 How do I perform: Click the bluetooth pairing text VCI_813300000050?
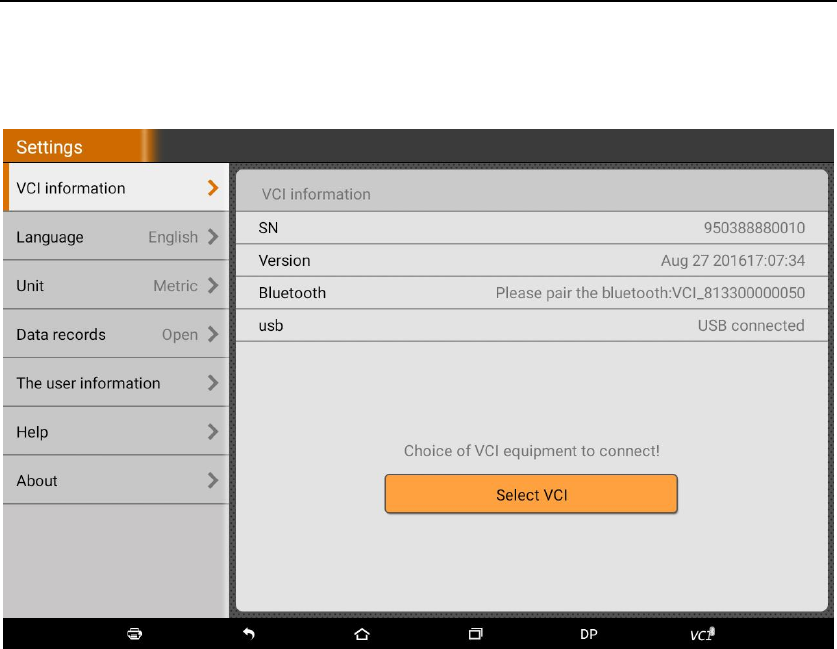pos(650,293)
